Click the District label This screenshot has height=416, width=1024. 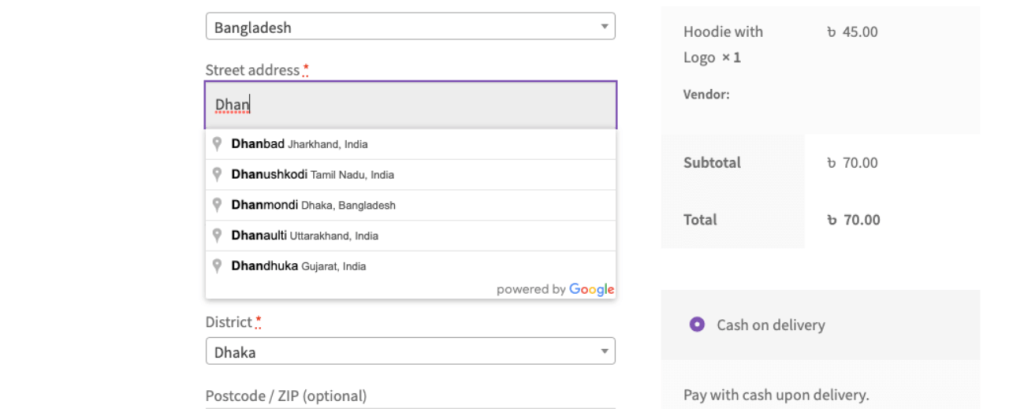(x=229, y=322)
